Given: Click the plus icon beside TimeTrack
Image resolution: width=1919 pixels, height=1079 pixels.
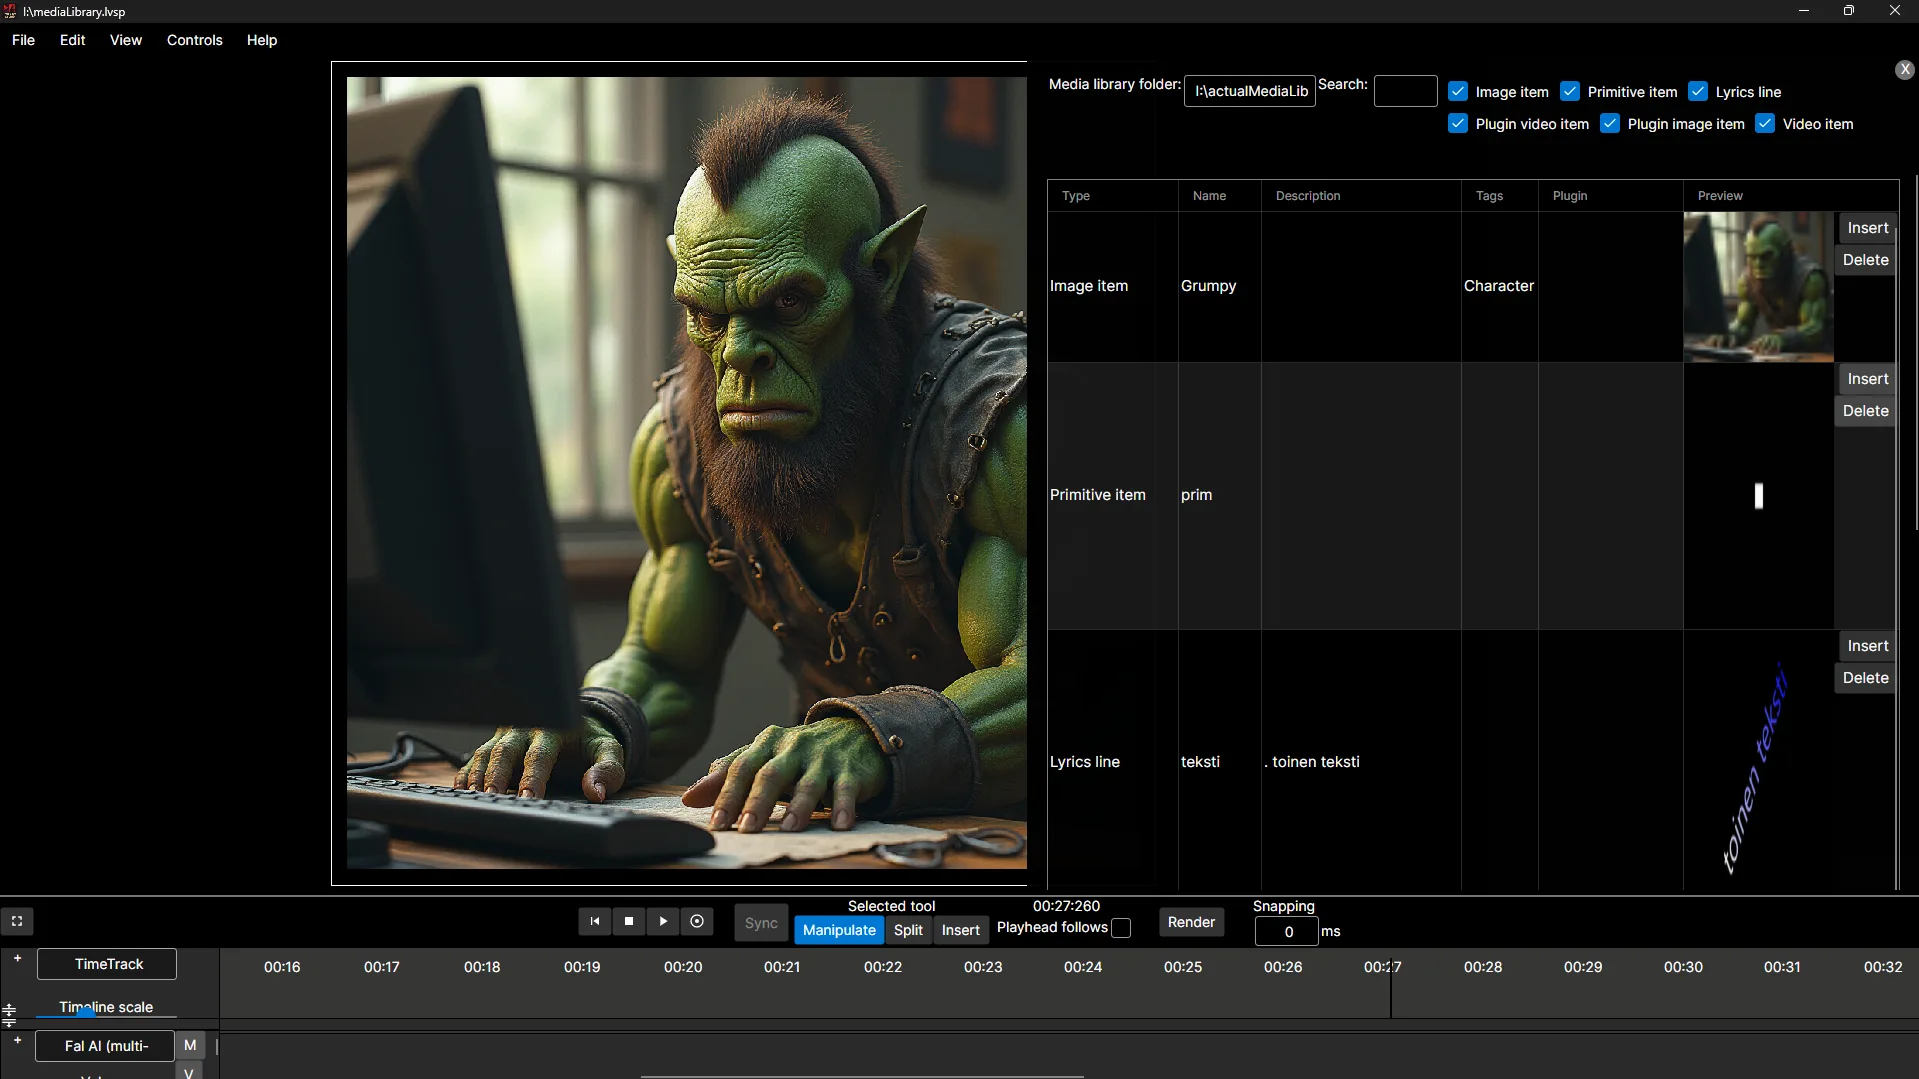Looking at the screenshot, I should pos(17,958).
